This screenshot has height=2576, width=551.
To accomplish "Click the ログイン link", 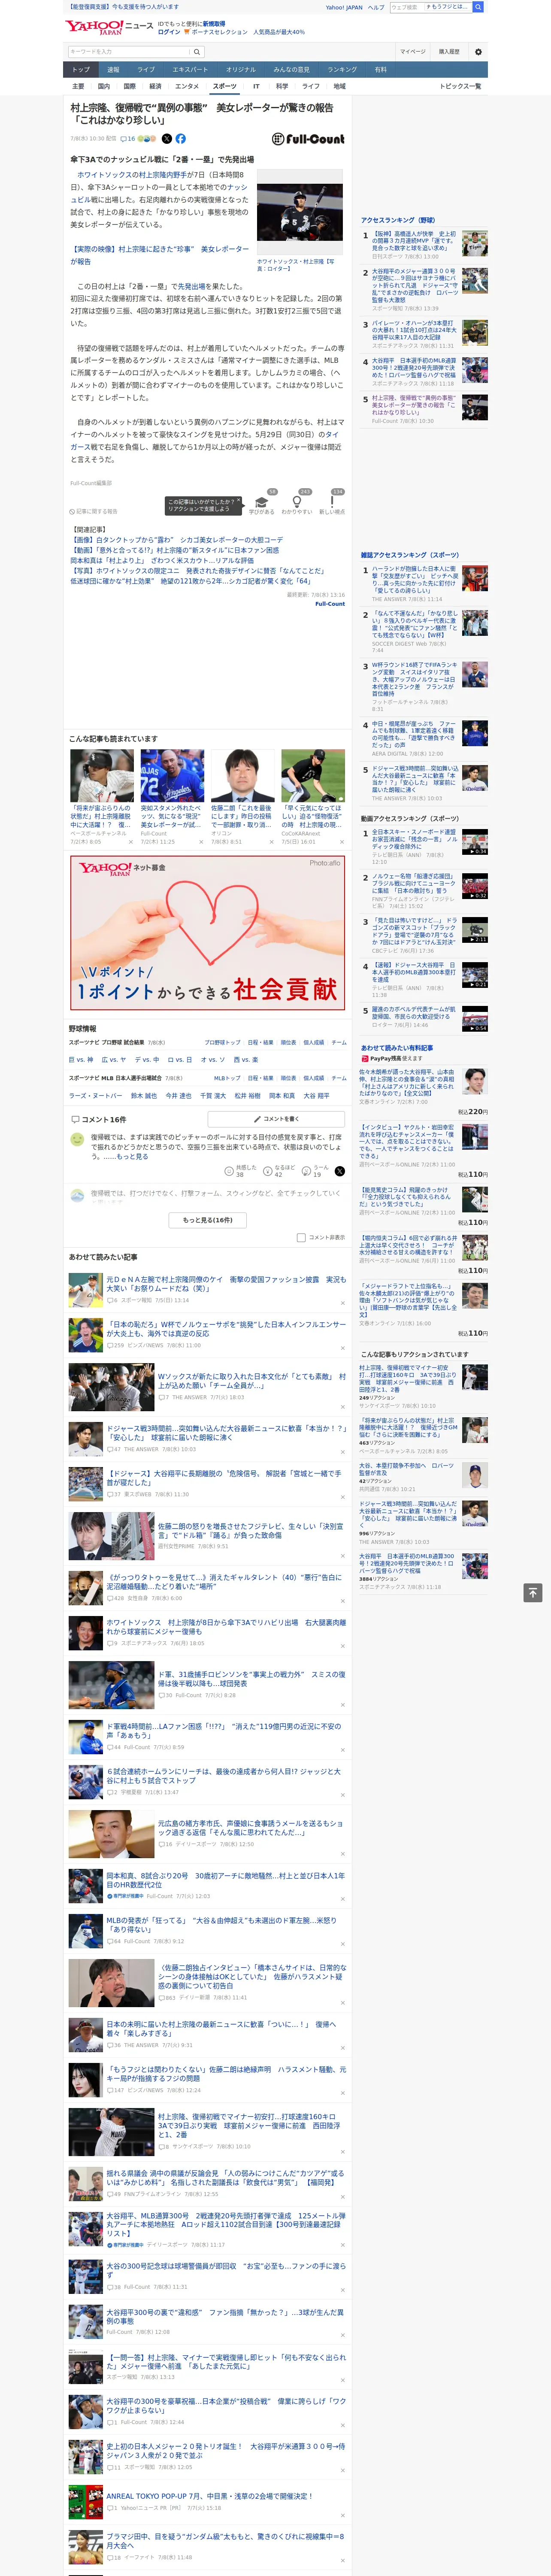I will coord(169,32).
